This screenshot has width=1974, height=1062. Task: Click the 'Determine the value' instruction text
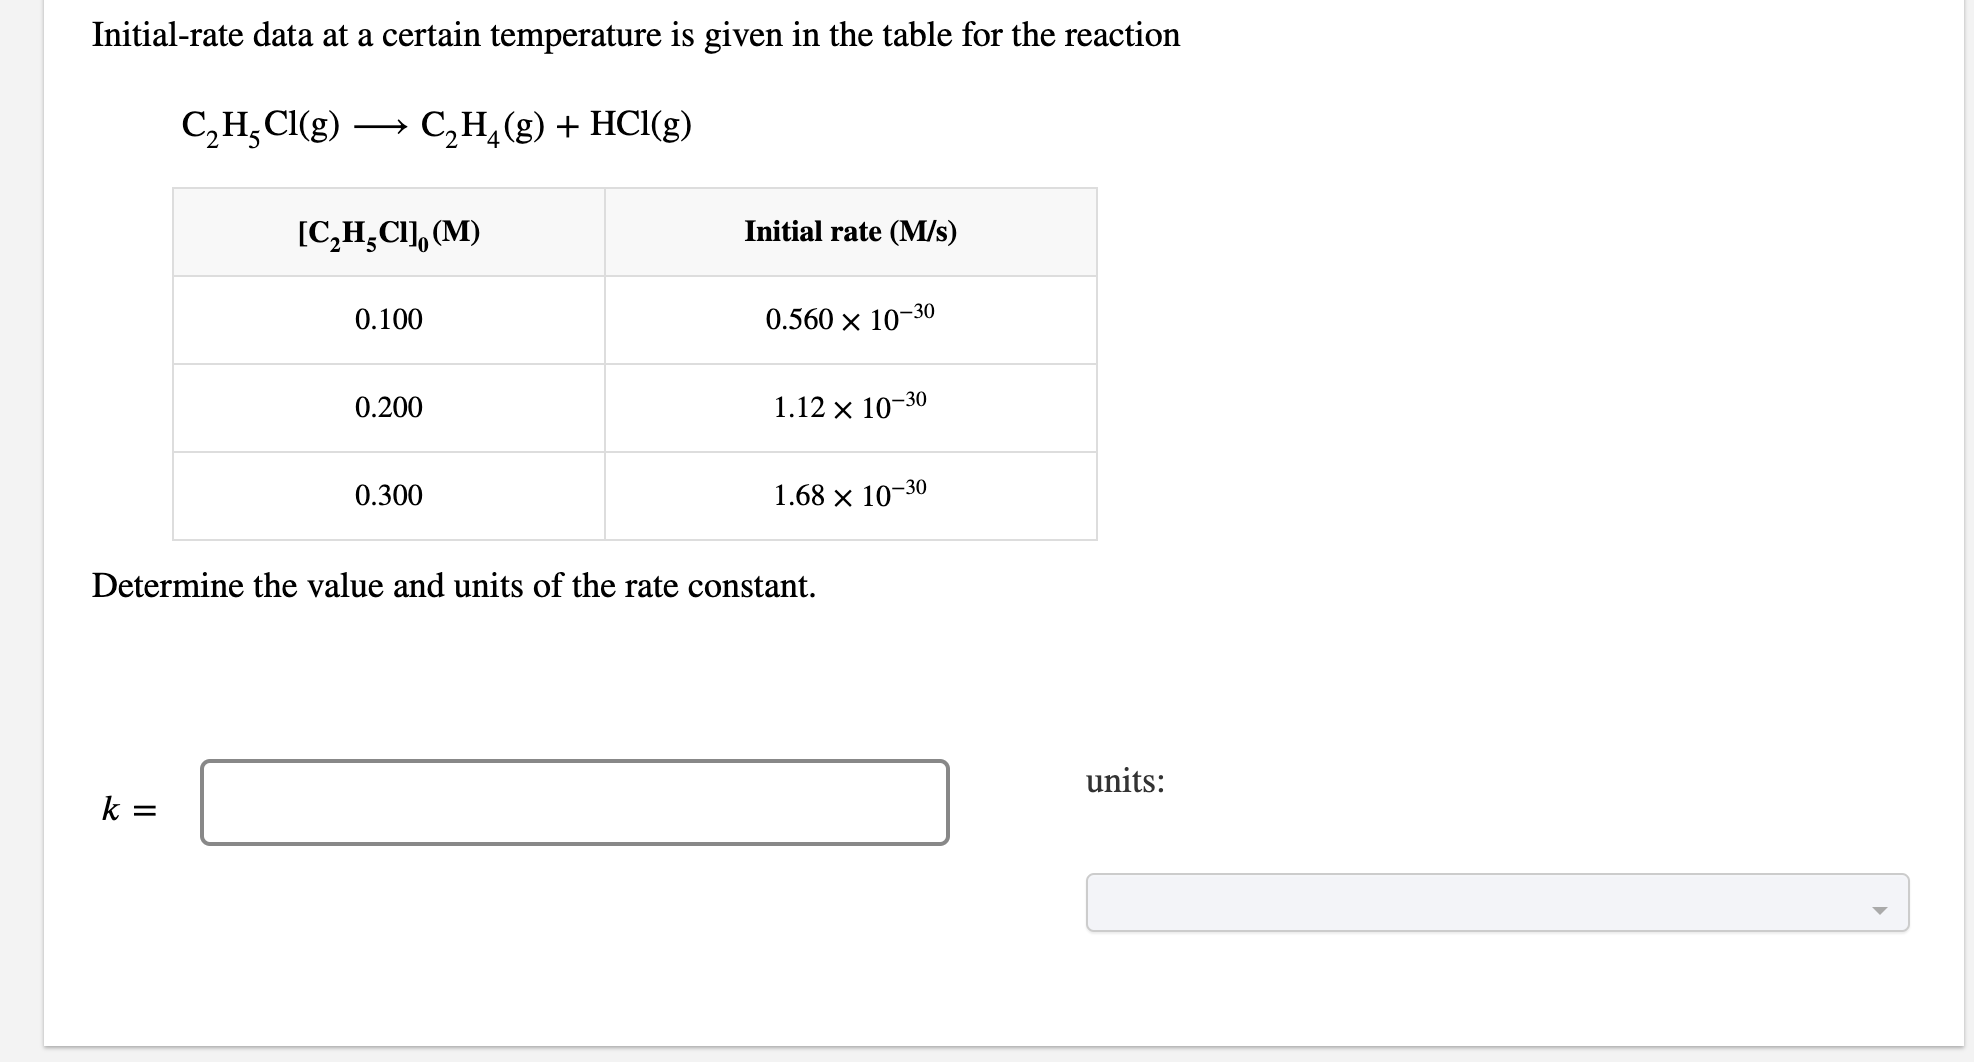pyautogui.click(x=453, y=586)
